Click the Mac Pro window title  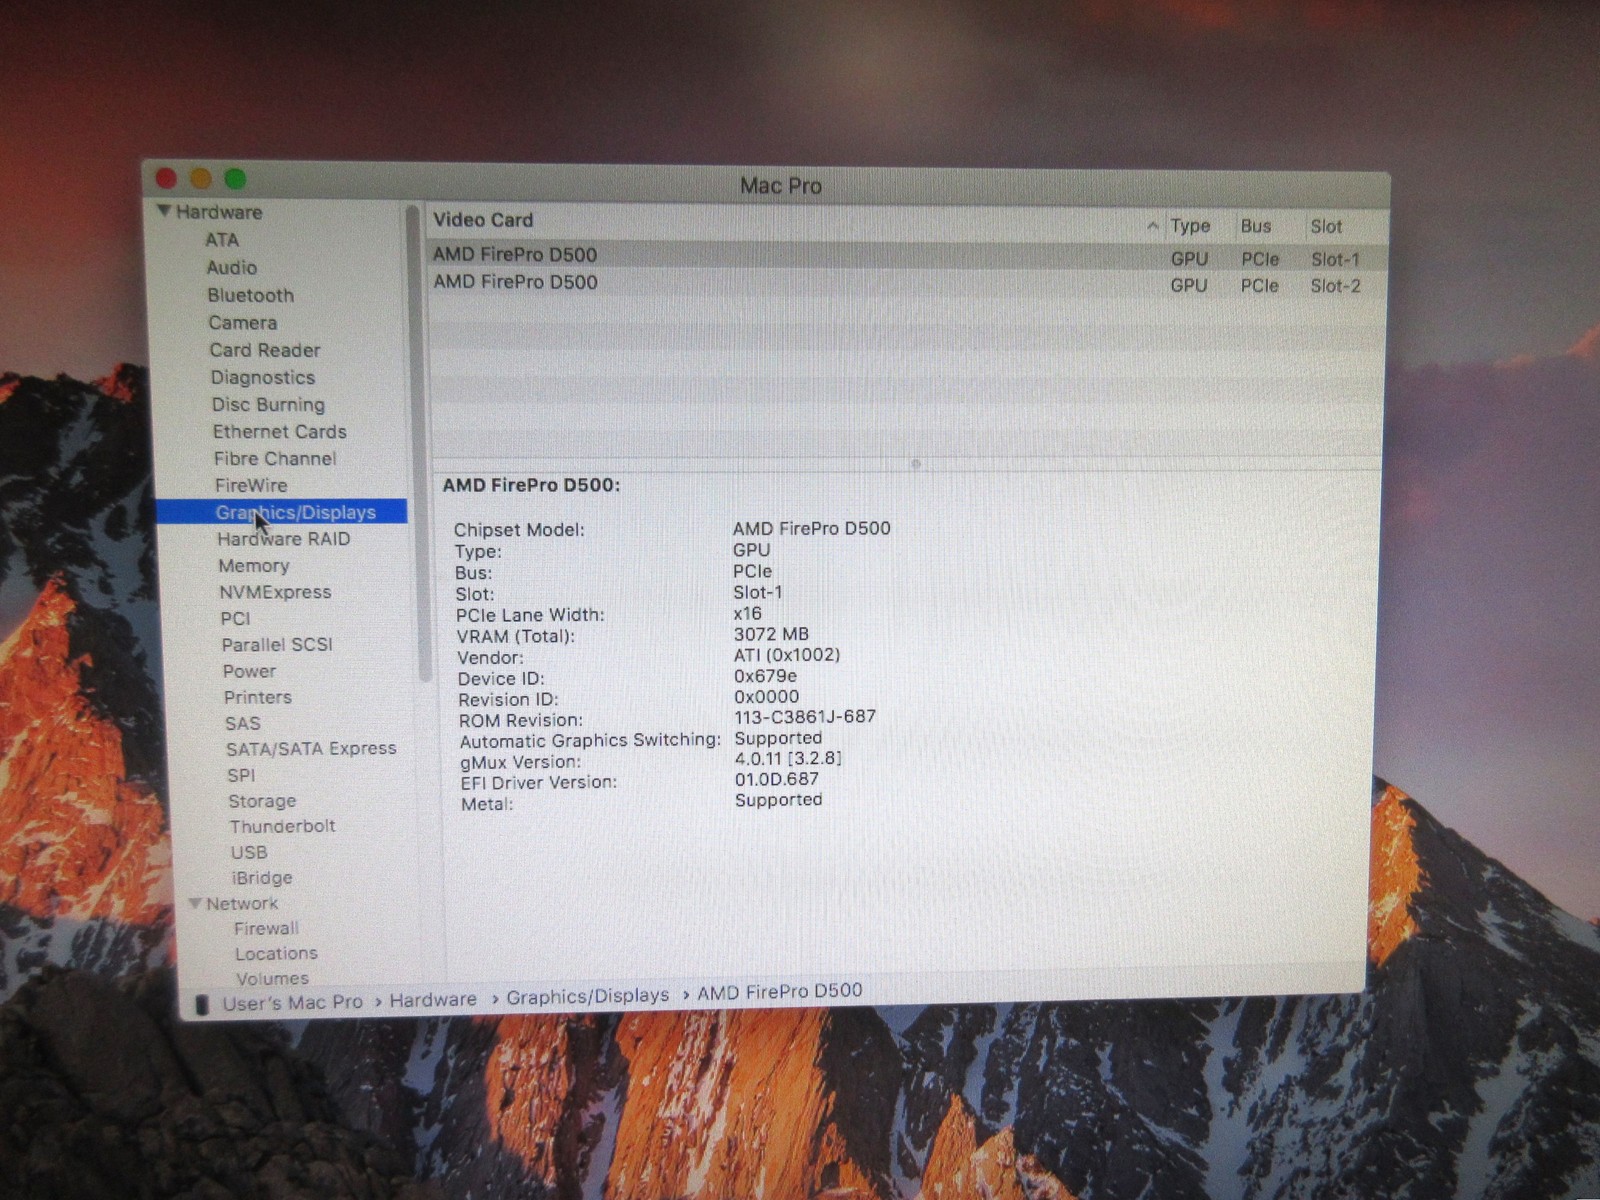tap(780, 186)
